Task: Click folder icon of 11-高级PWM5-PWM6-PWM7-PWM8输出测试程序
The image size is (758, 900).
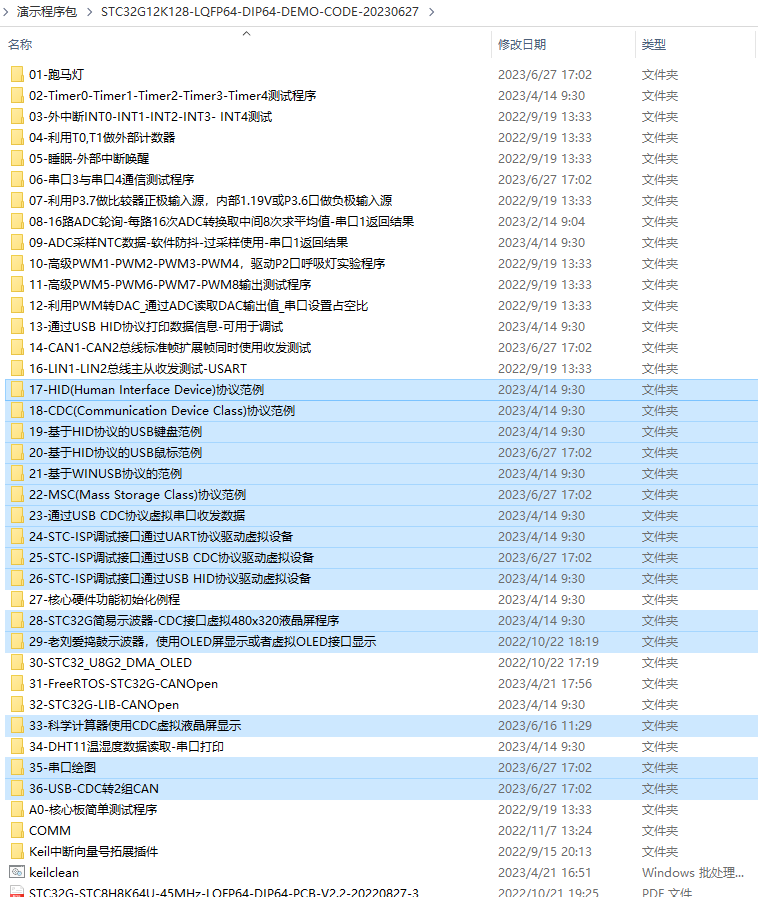Action: click(x=17, y=285)
